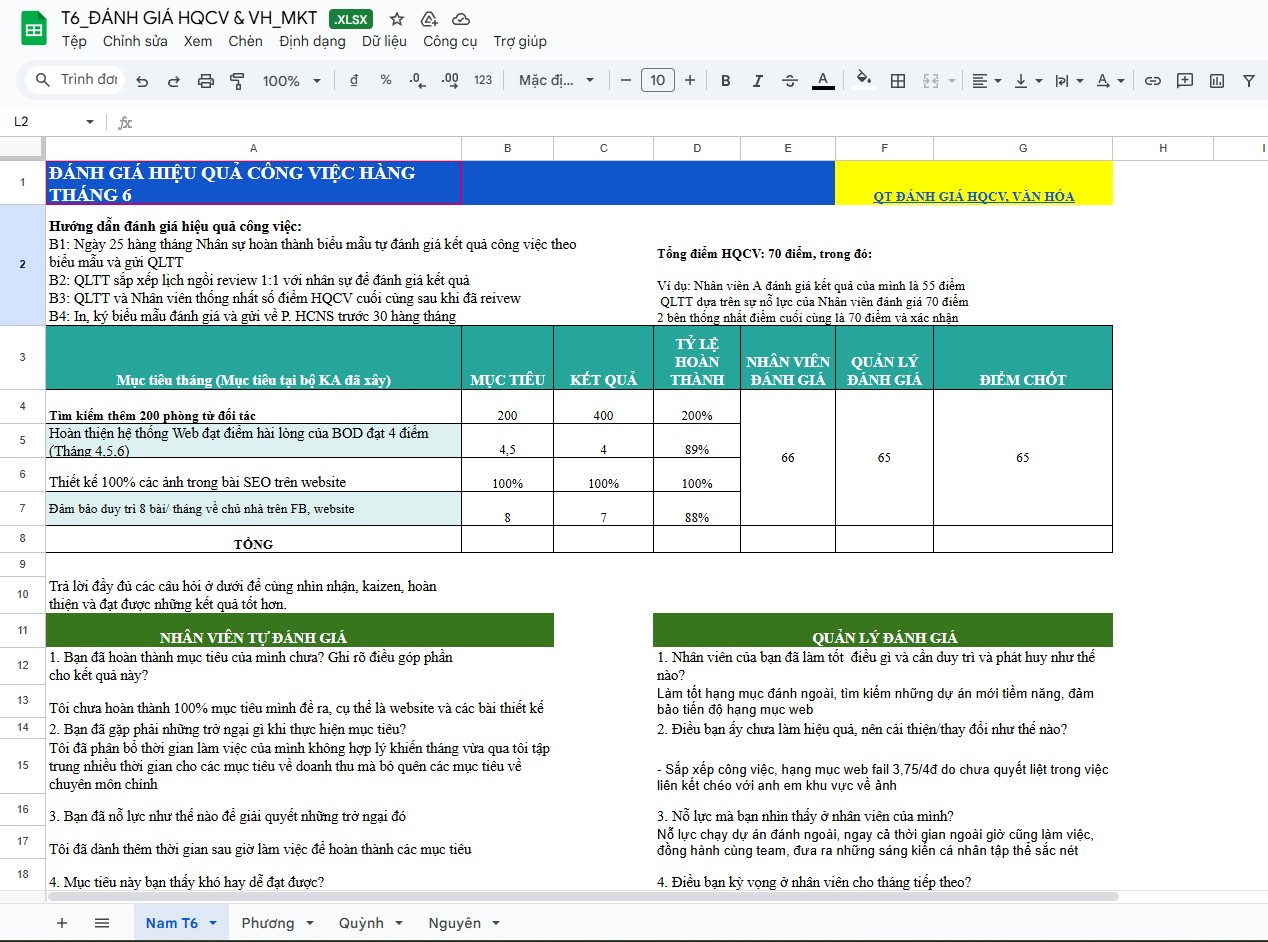Toggle italic text style
Screen dimensions: 1268x942
757,81
